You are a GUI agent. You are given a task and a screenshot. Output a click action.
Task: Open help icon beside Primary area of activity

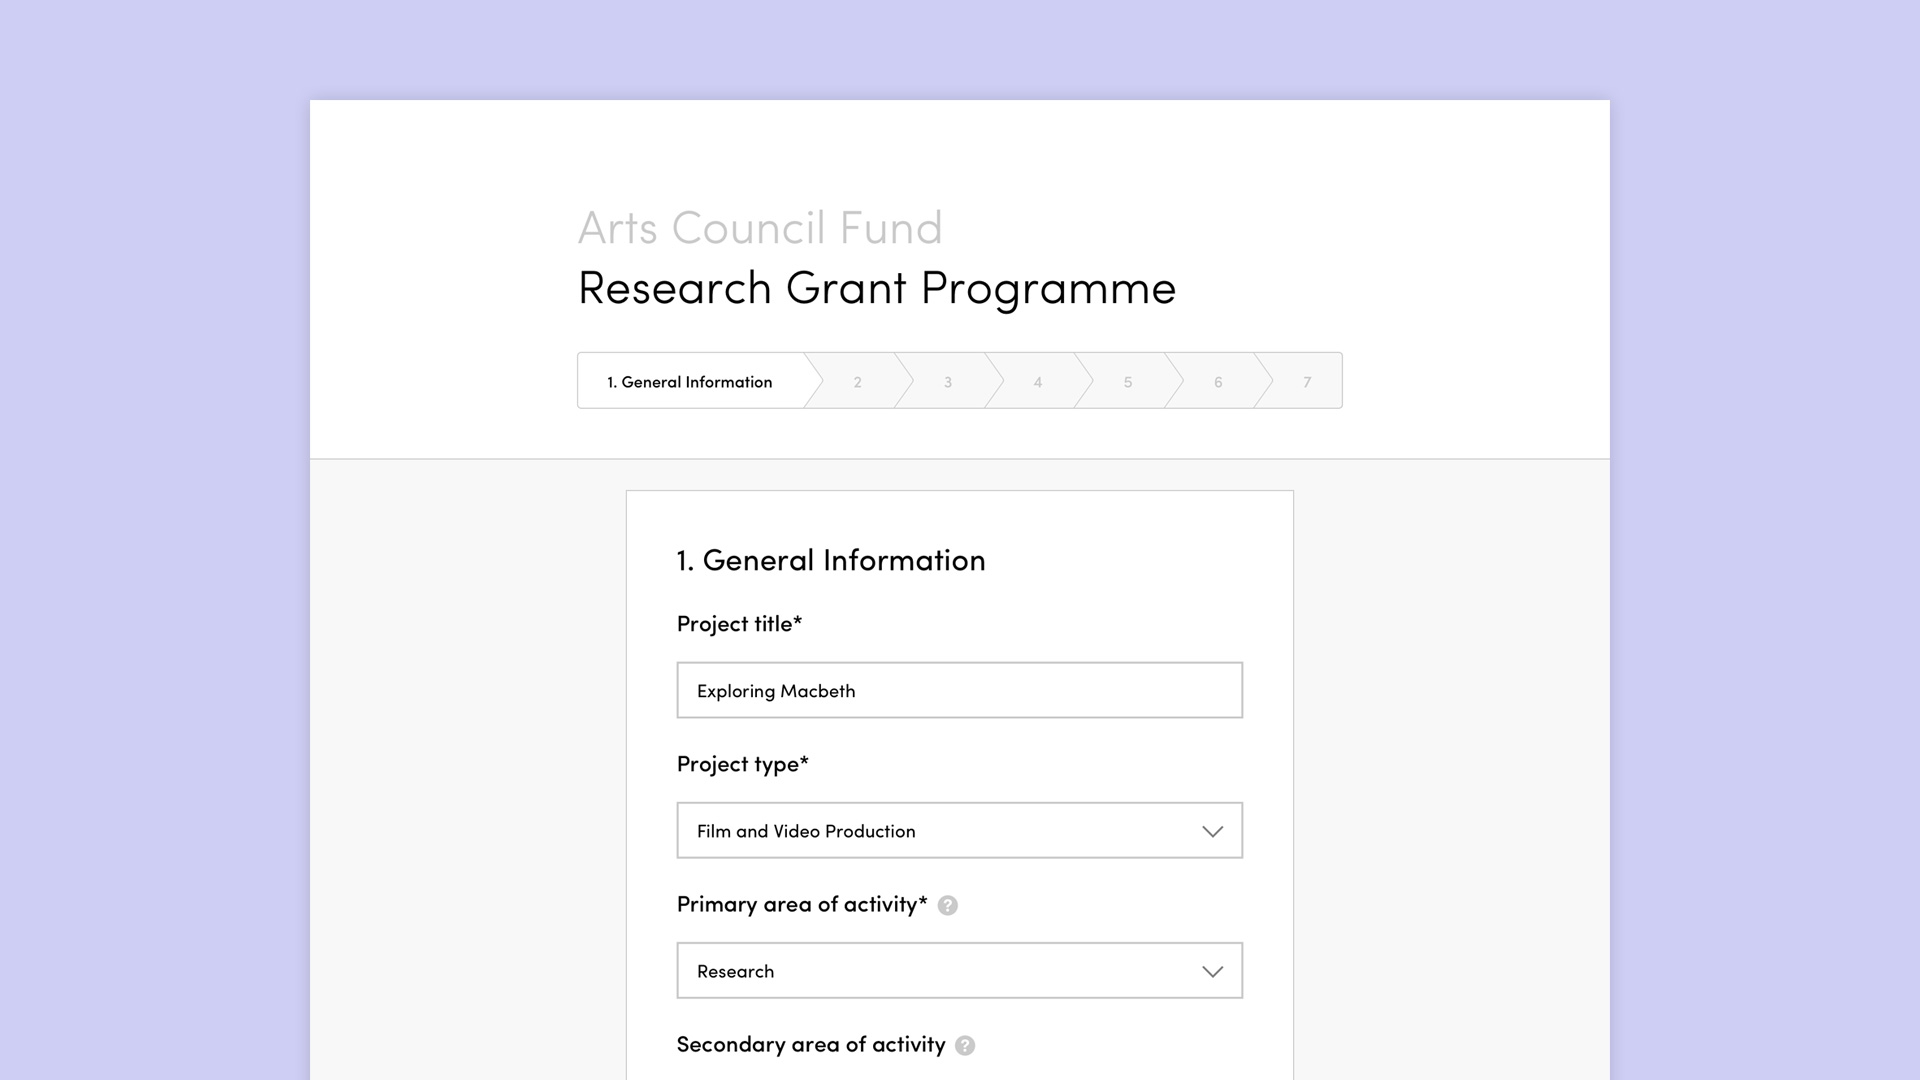pyautogui.click(x=948, y=905)
